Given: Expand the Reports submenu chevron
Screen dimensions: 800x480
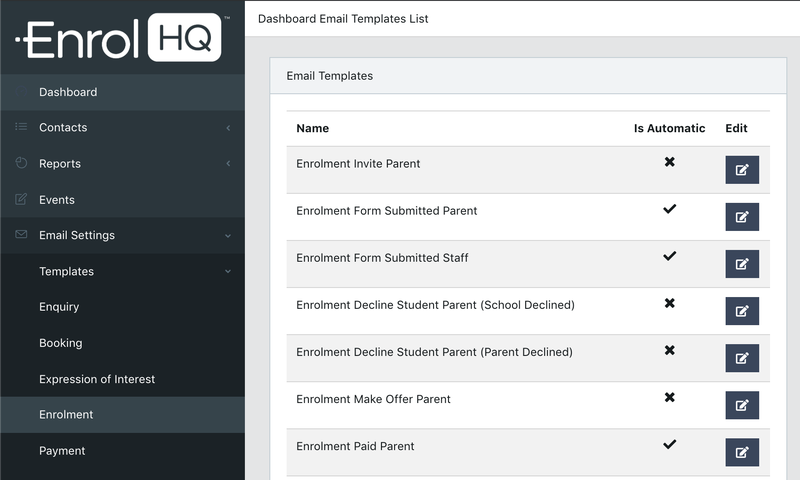Looking at the screenshot, I should 228,164.
